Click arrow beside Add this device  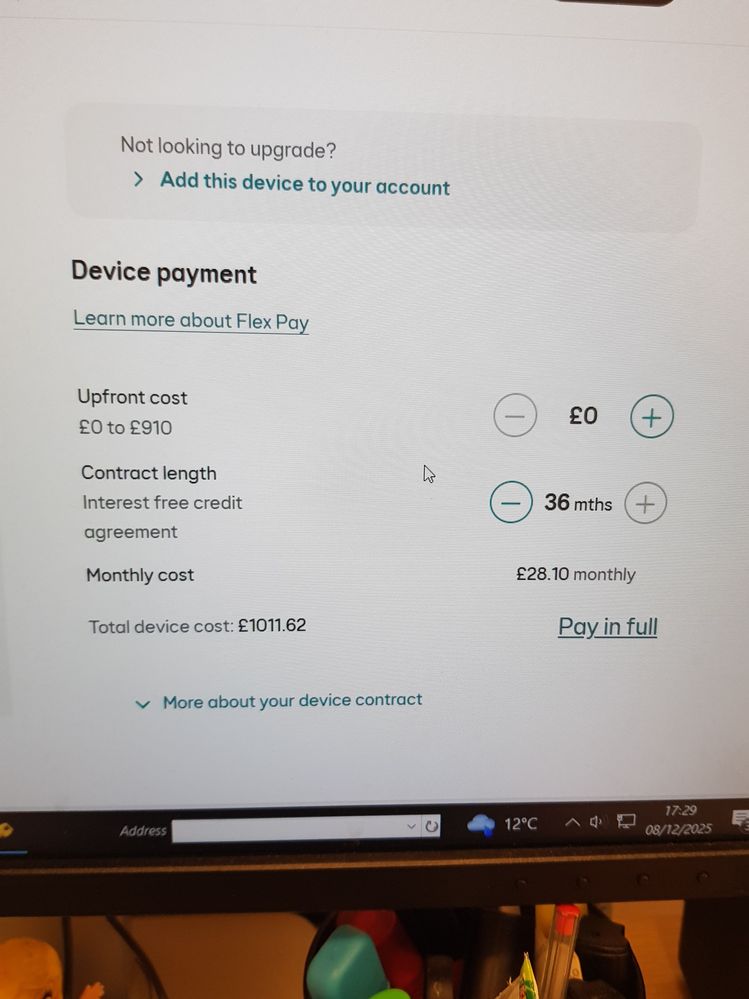(138, 180)
